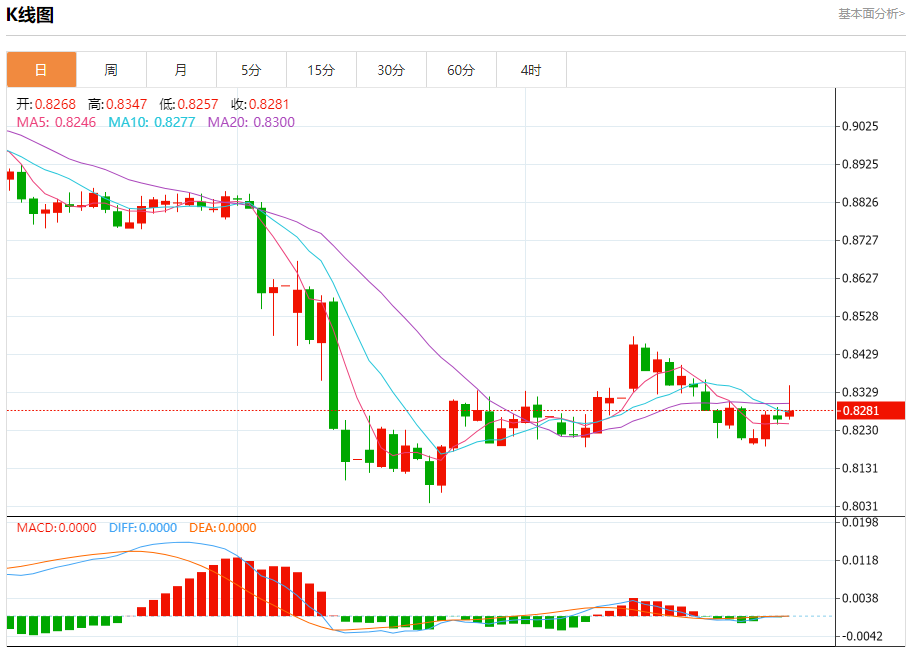Click the MA5: 0.8246 label
This screenshot has height=647, width=911.
click(56, 122)
